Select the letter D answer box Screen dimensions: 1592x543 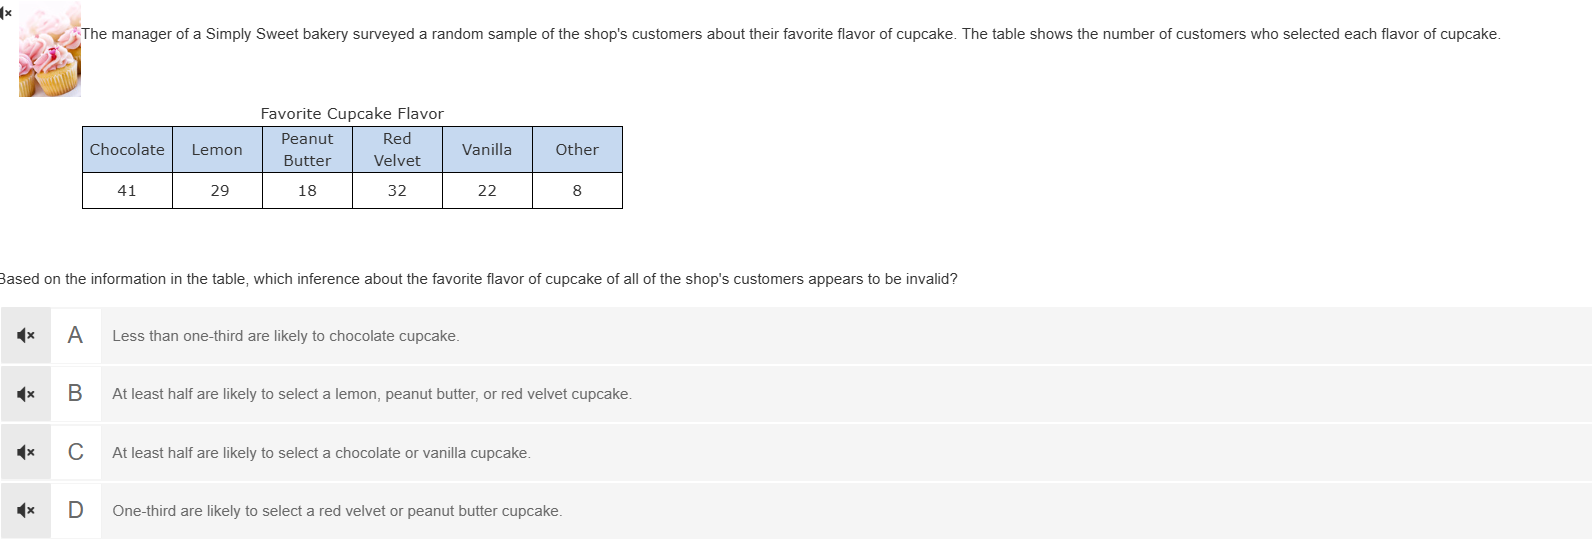[x=75, y=511]
